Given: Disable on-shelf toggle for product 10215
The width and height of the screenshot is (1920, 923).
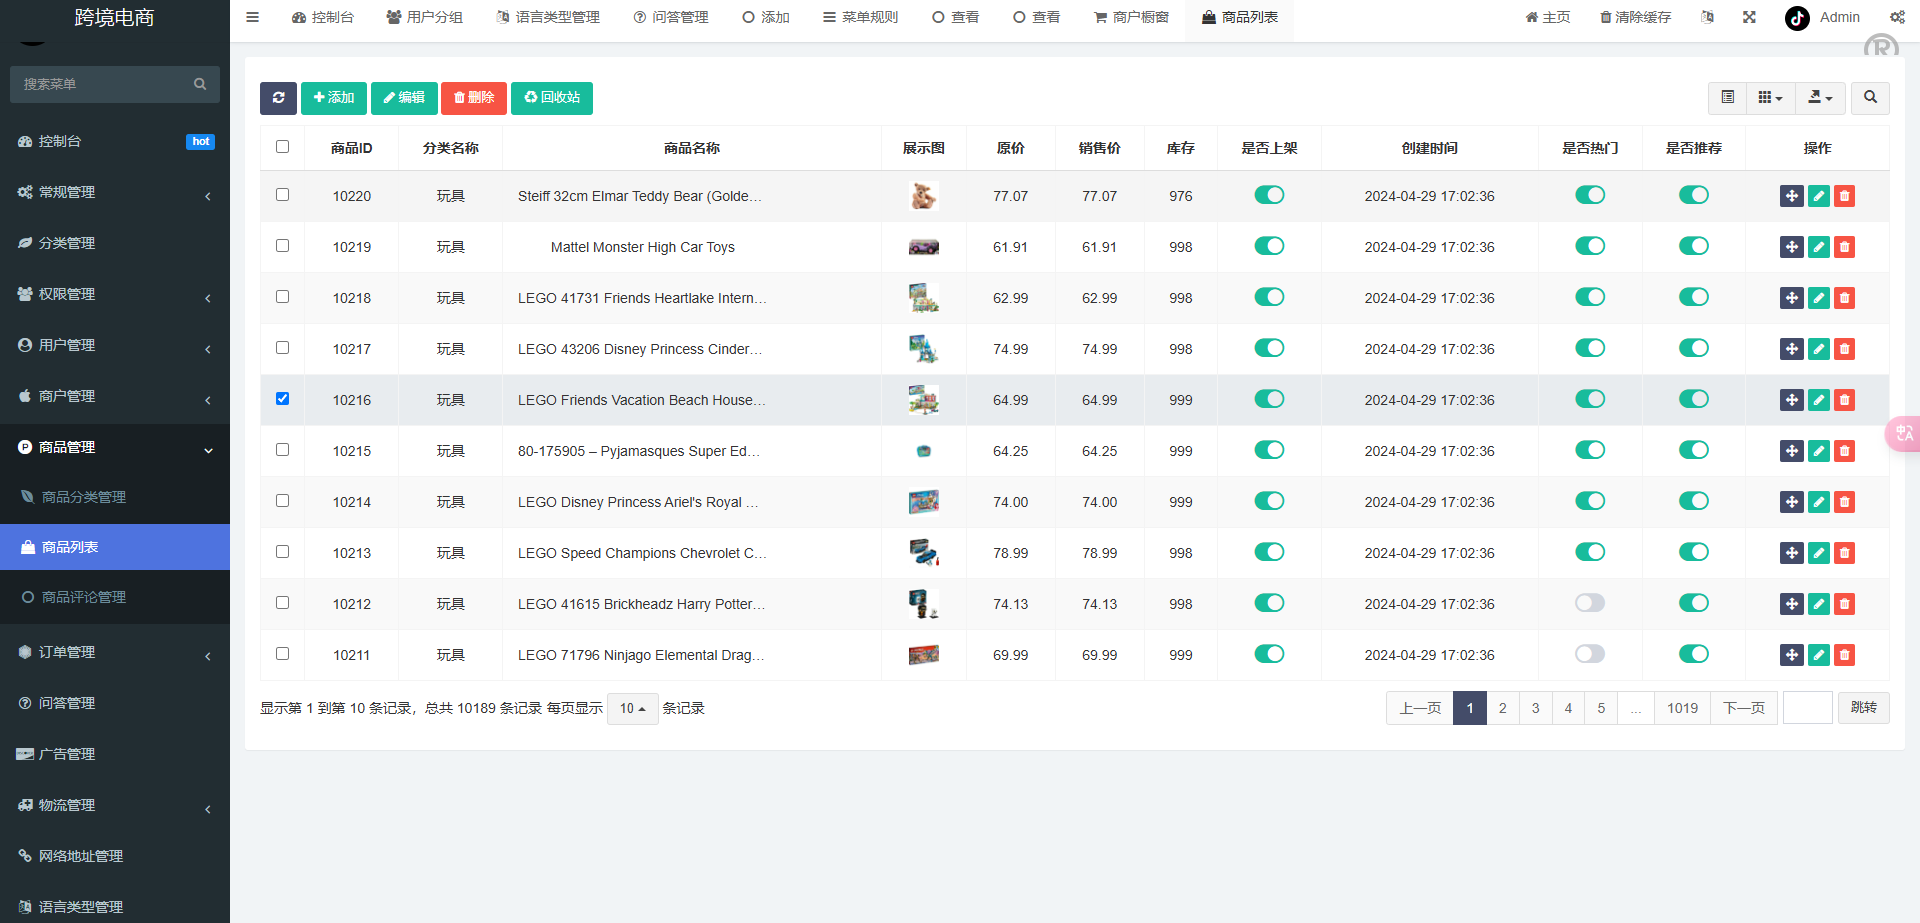Looking at the screenshot, I should tap(1269, 450).
